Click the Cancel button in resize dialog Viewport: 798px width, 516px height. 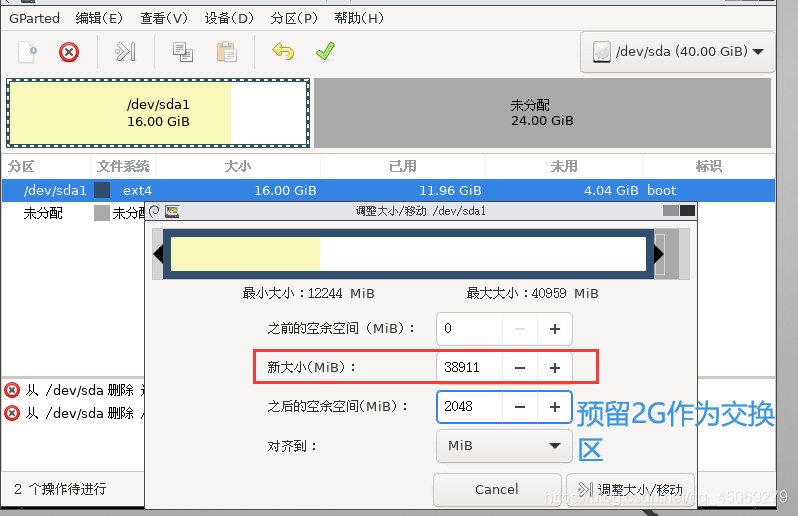click(497, 490)
